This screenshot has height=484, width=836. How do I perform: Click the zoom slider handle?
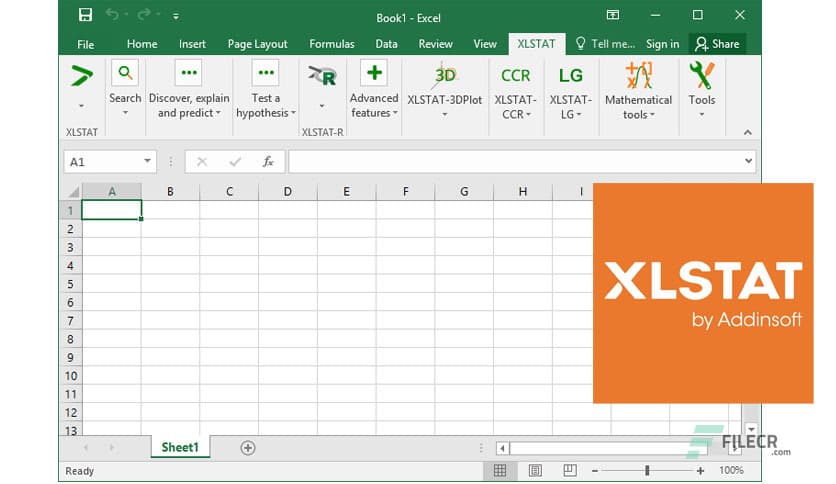point(647,470)
